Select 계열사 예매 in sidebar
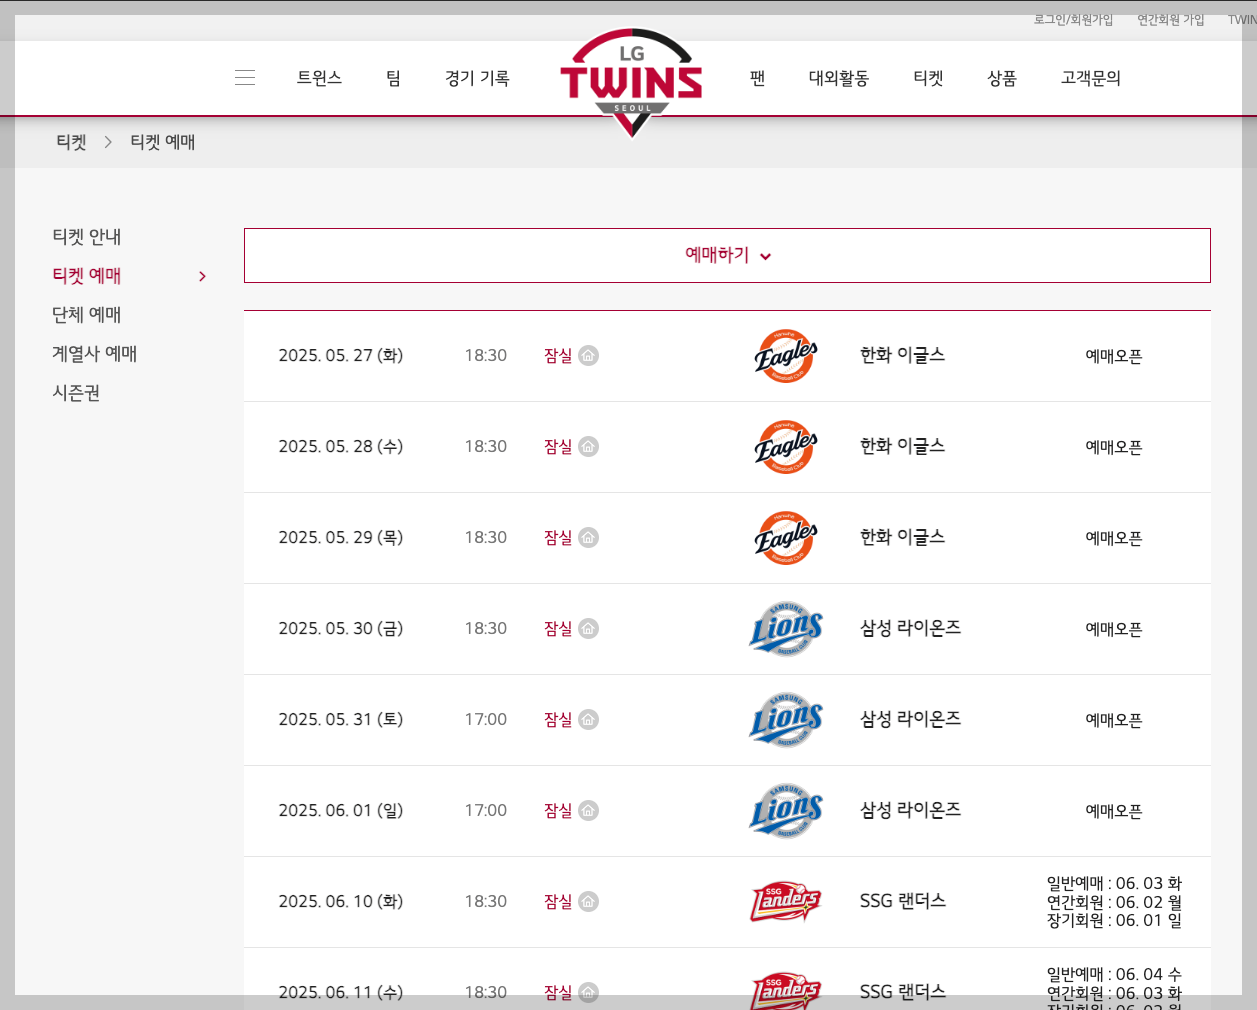The image size is (1257, 1010). pyautogui.click(x=95, y=354)
